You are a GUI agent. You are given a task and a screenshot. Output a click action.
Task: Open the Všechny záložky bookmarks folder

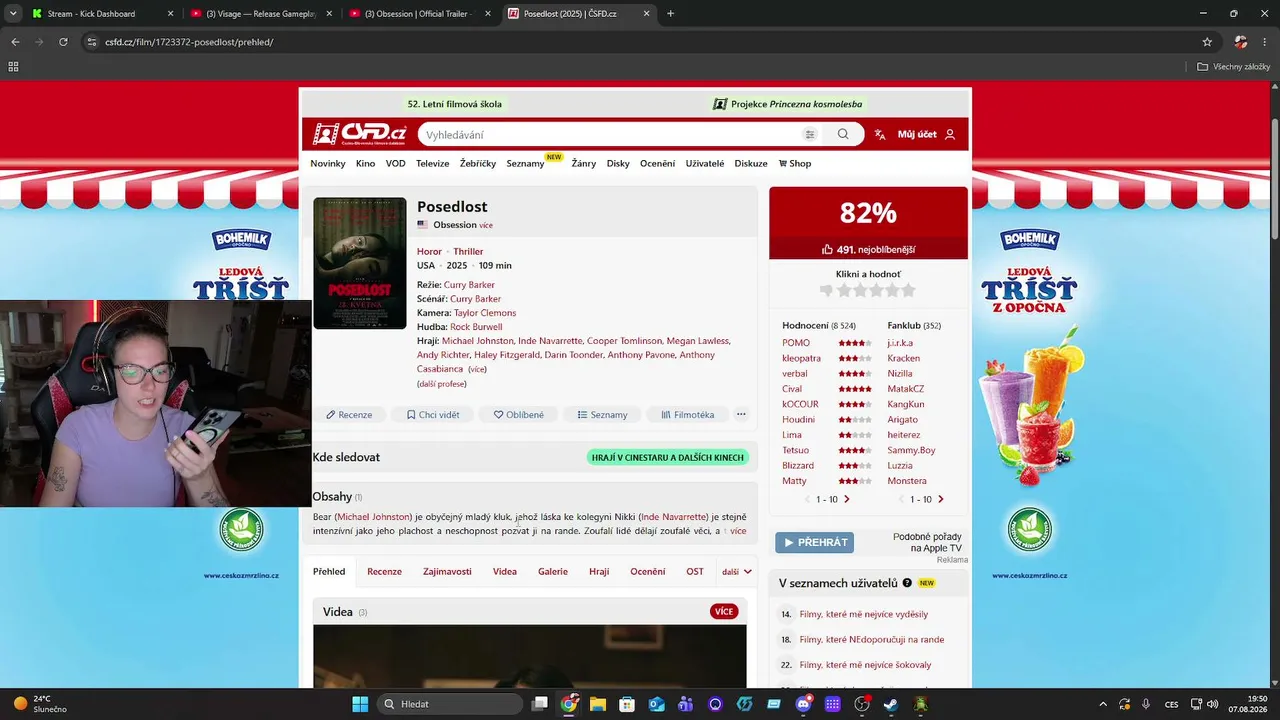[x=1234, y=67]
